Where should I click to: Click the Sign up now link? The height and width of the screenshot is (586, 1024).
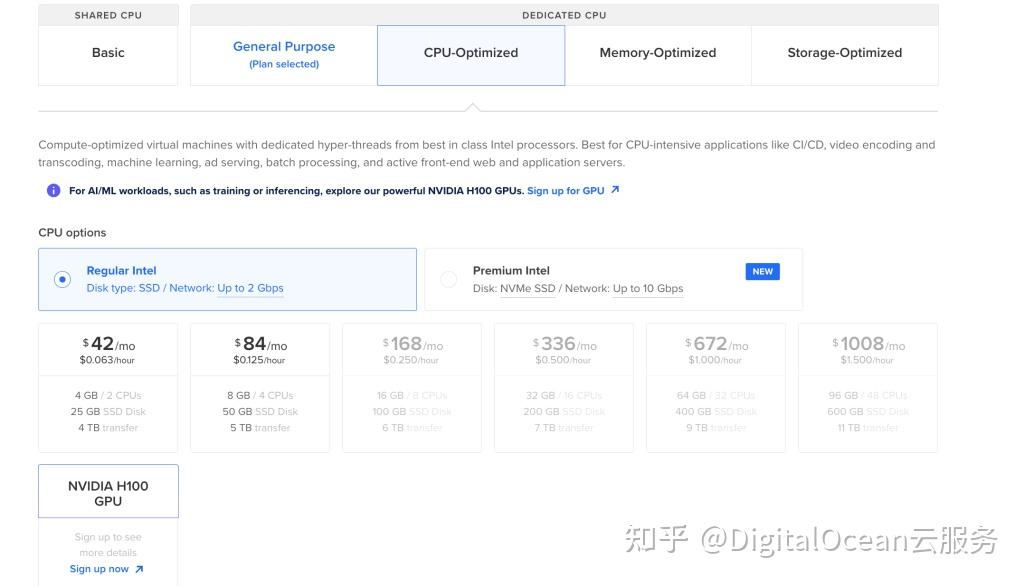pyautogui.click(x=102, y=568)
